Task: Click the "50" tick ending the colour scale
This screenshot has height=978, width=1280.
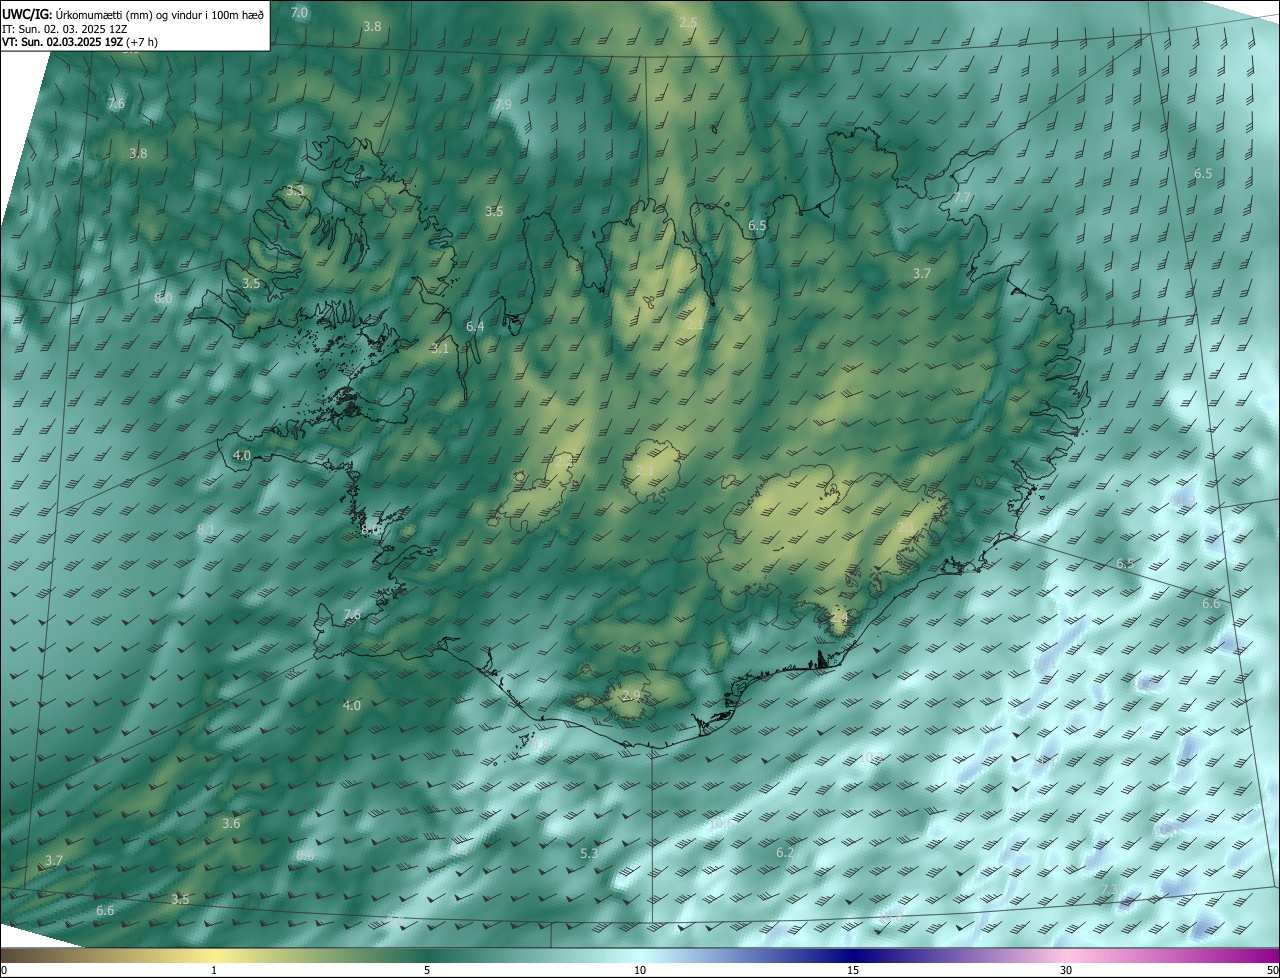Action: (1272, 970)
